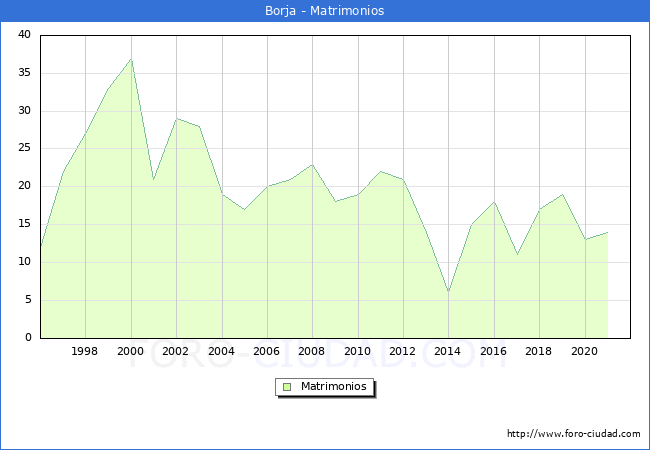650x450 pixels.
Task: Click the x-axis label 2018
Action: (x=538, y=351)
